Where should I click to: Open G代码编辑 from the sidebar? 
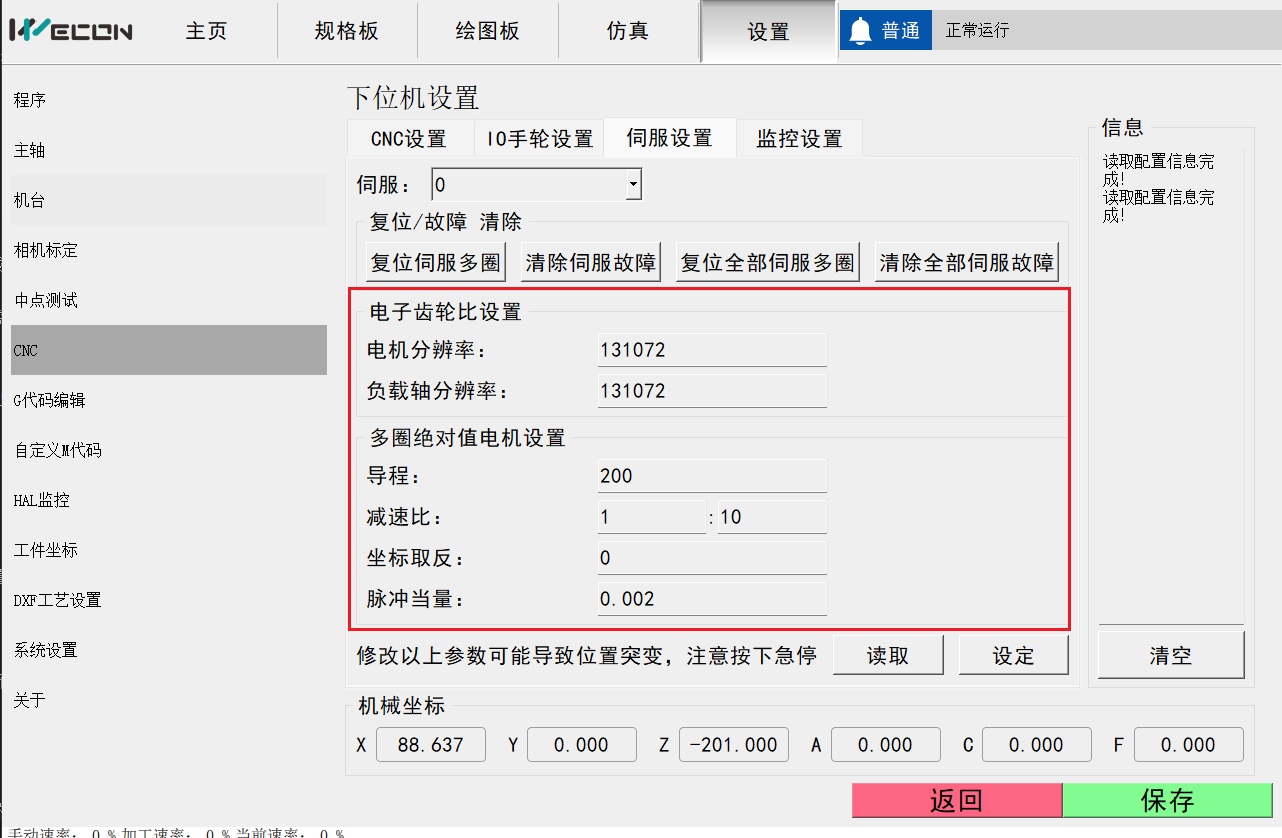[x=50, y=401]
